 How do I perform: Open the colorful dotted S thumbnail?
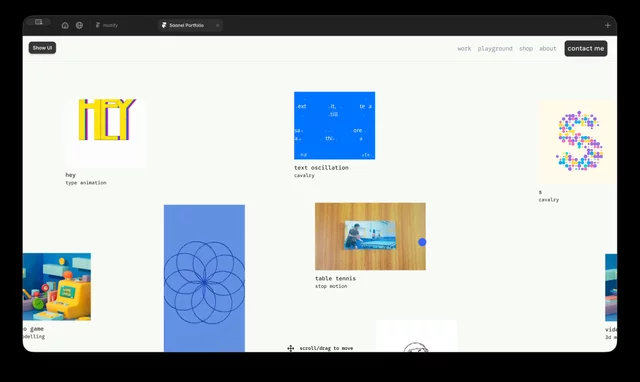[578, 142]
